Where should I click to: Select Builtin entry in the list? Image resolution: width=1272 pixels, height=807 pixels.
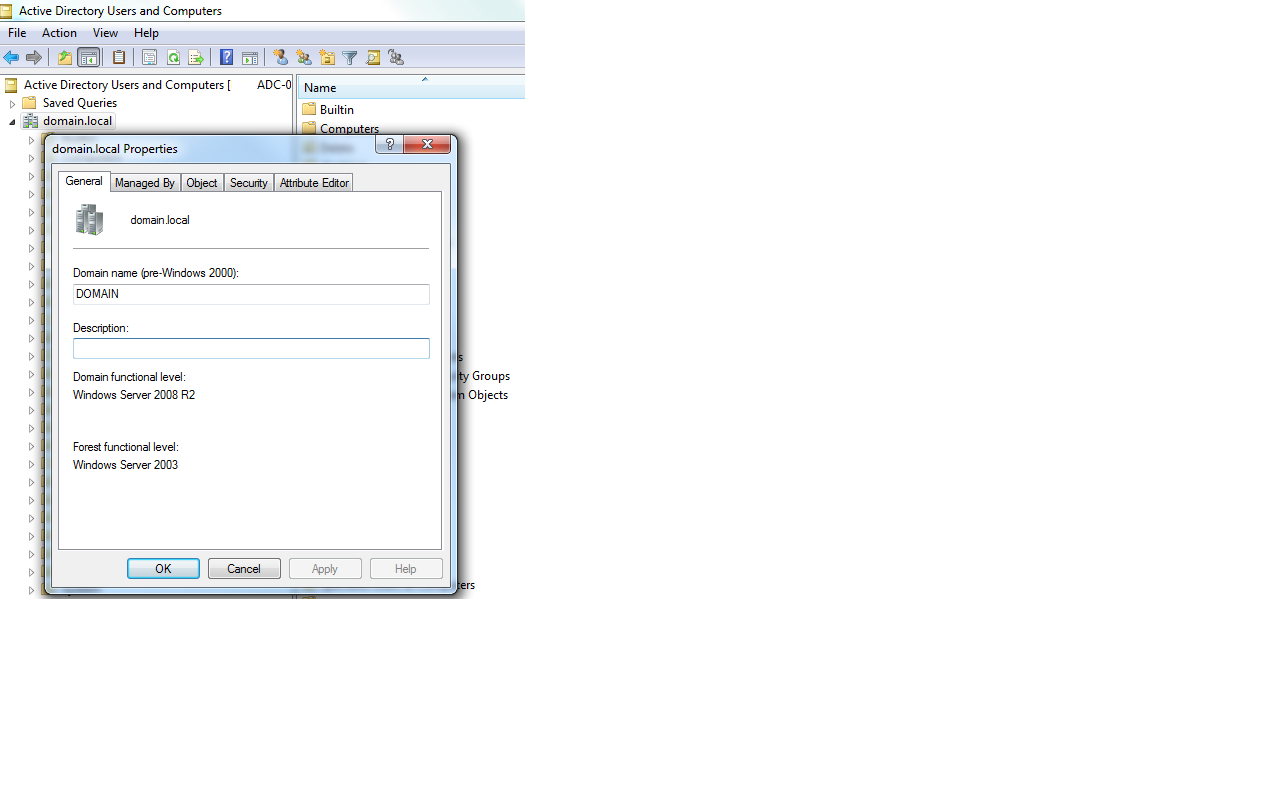click(x=337, y=109)
